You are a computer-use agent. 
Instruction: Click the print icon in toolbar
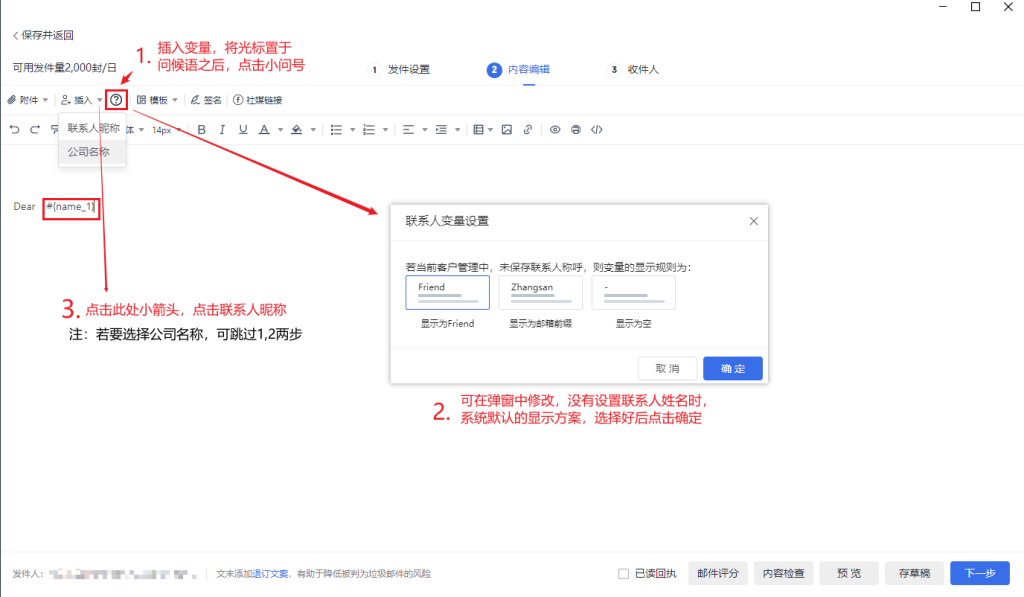tap(576, 130)
